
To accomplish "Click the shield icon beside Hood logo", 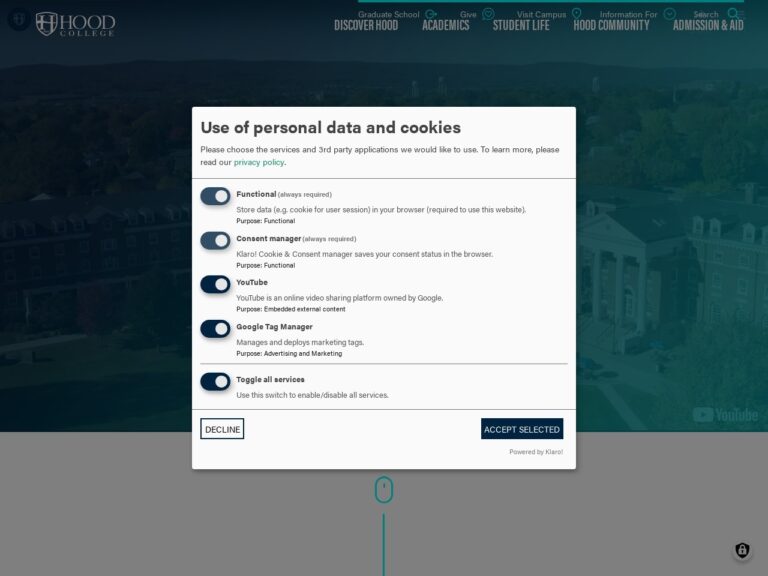I will (x=19, y=20).
